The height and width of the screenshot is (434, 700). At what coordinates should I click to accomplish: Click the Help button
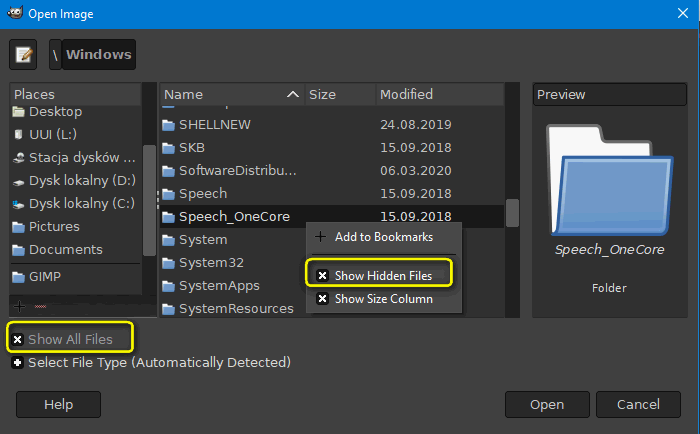tap(58, 405)
